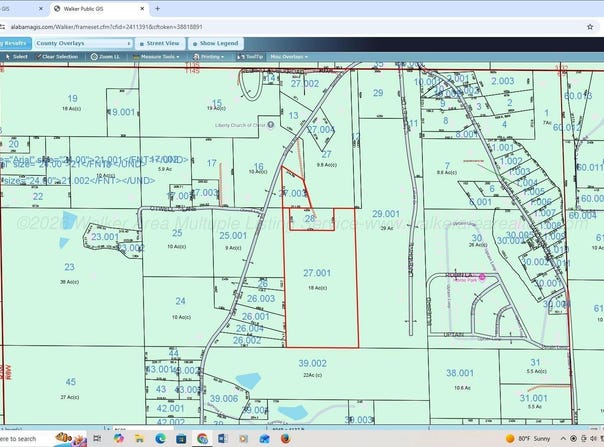The height and width of the screenshot is (447, 604).
Task: Launch Microsoft Edge from the taskbar
Action: click(x=160, y=439)
